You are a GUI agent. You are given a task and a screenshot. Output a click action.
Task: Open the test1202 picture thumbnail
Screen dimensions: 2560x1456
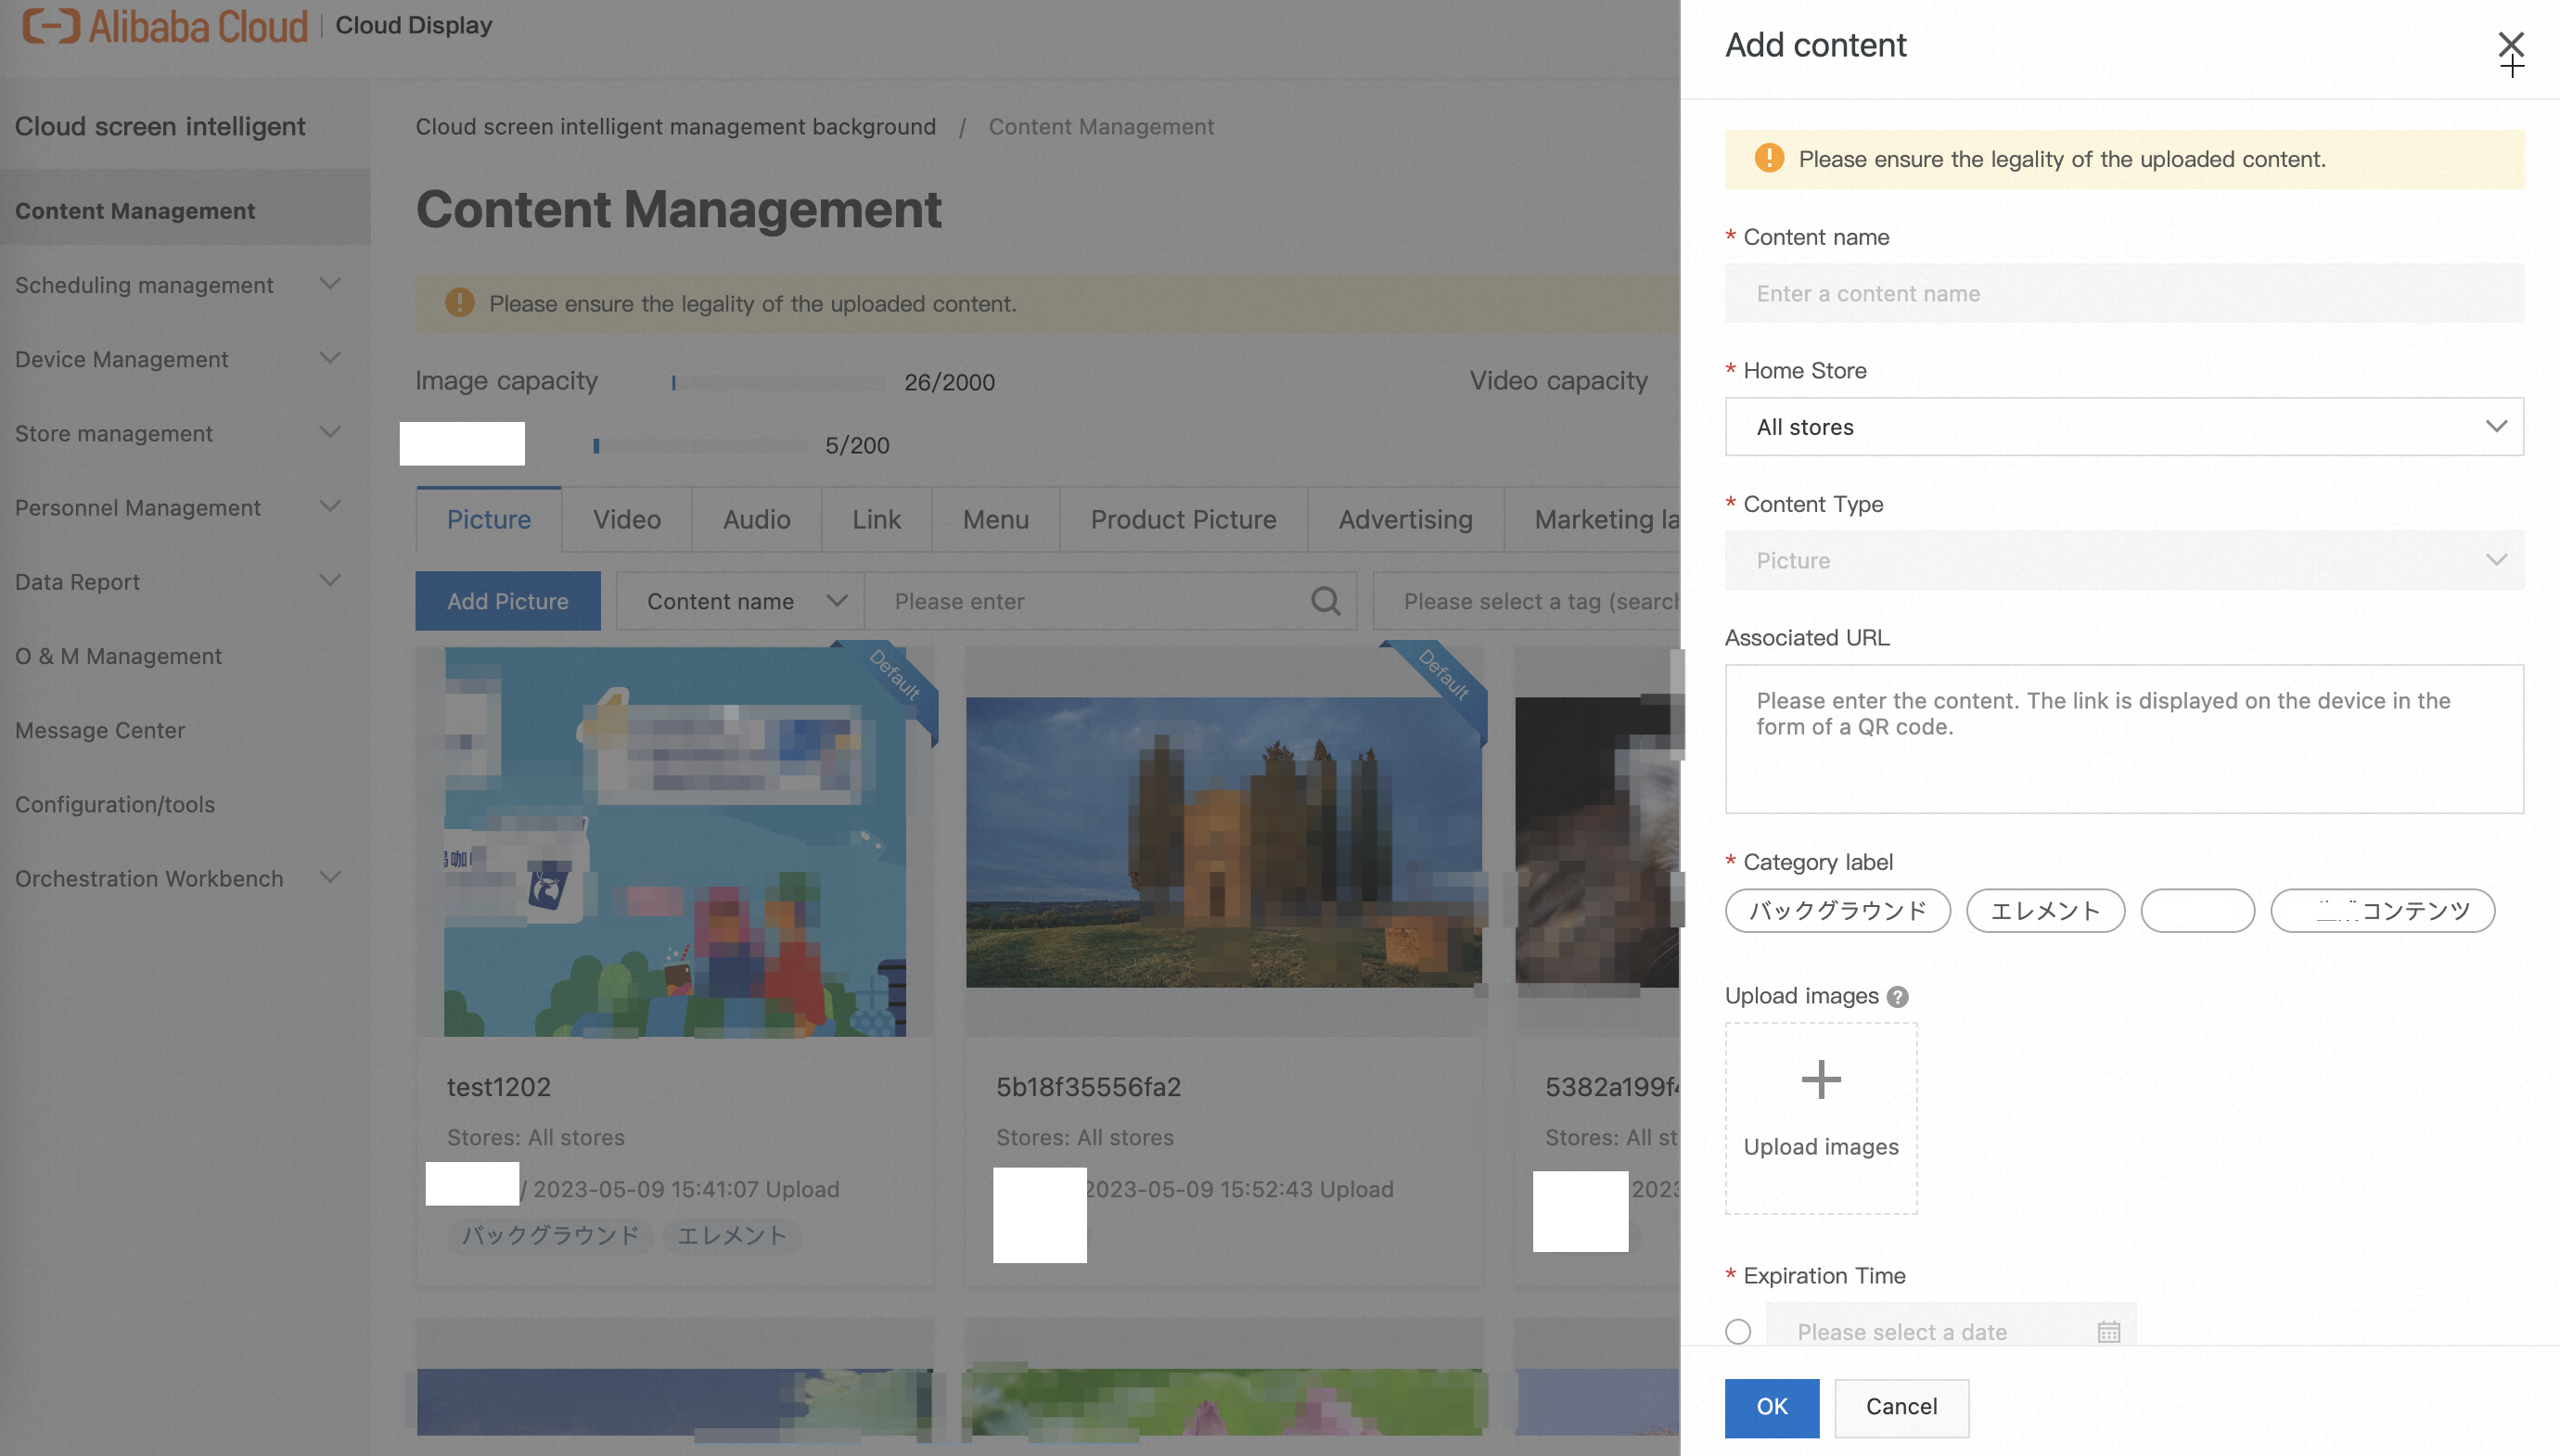675,841
